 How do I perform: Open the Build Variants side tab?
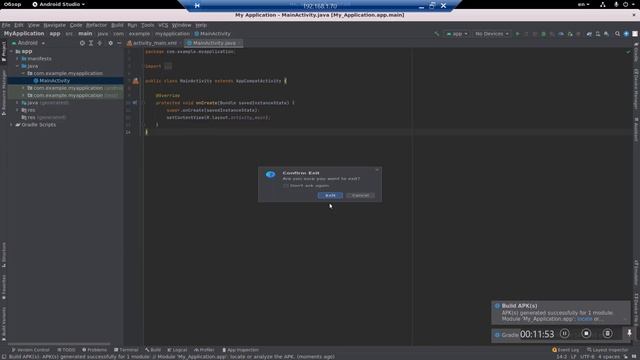click(x=4, y=324)
